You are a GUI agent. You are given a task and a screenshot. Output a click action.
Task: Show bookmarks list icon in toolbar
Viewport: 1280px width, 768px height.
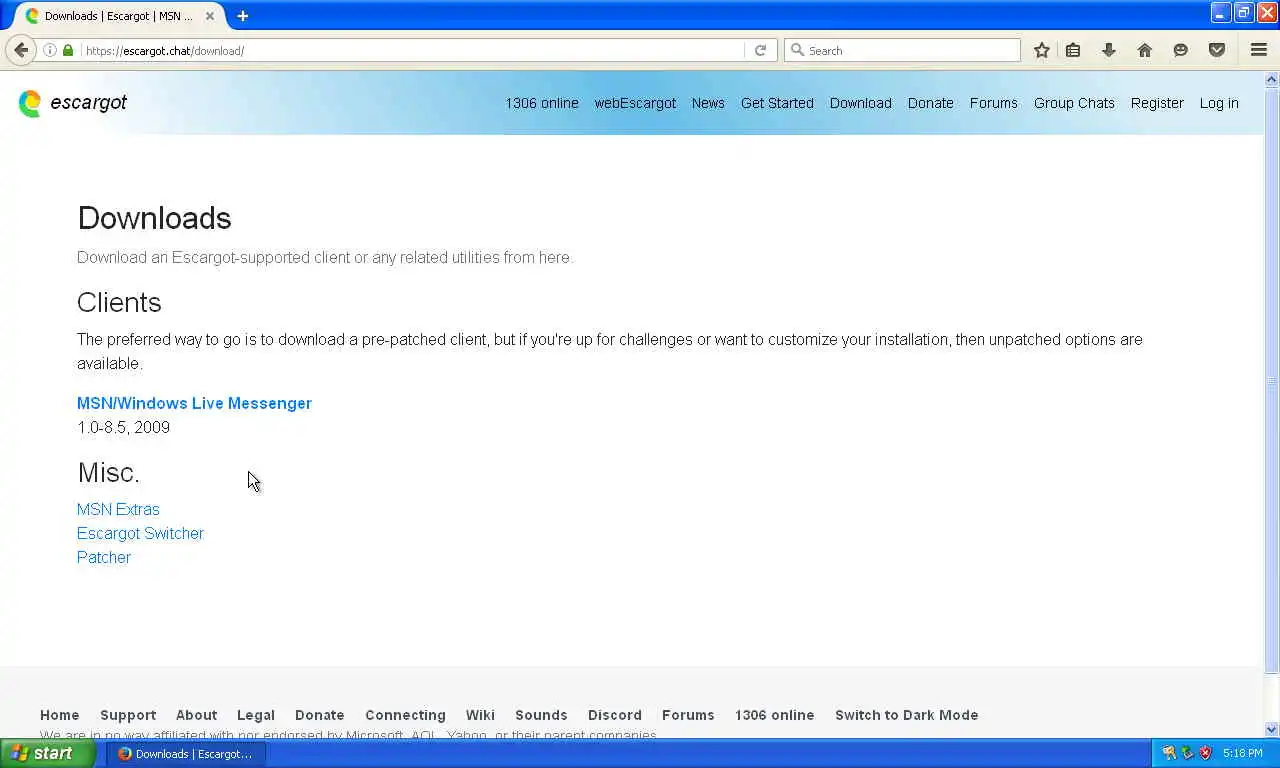[1073, 50]
